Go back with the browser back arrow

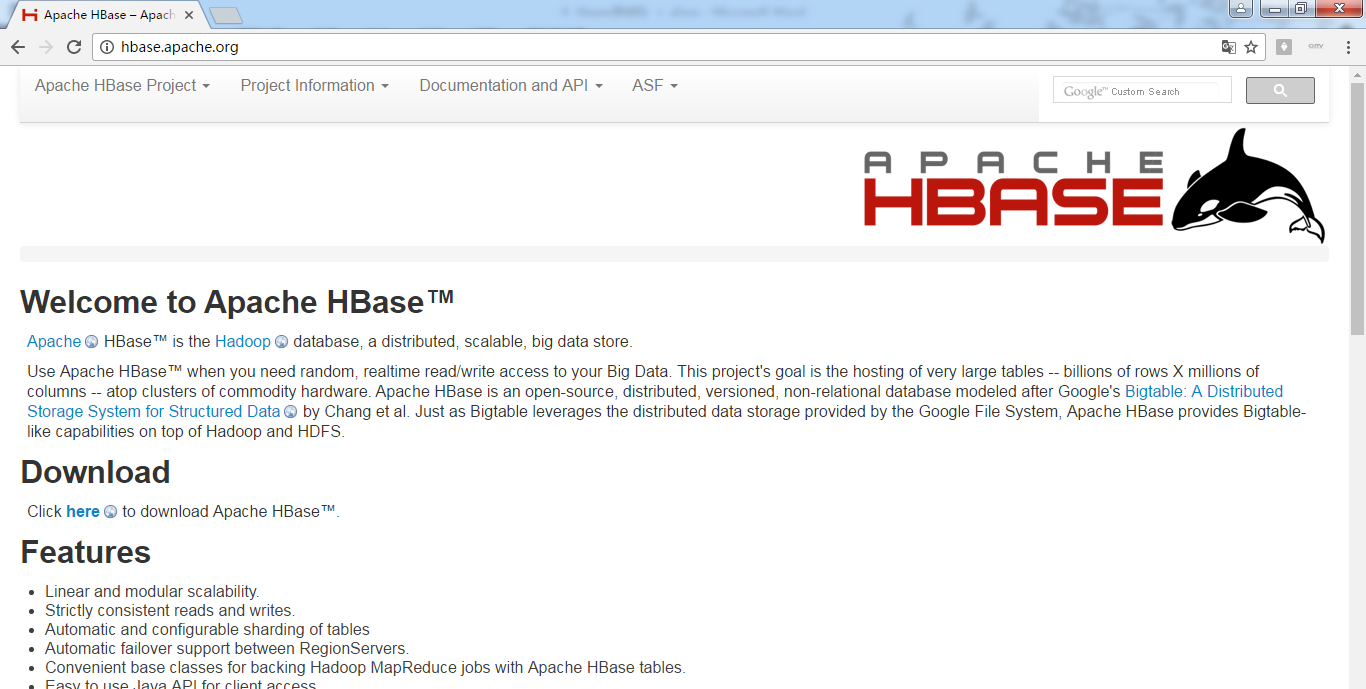point(18,47)
